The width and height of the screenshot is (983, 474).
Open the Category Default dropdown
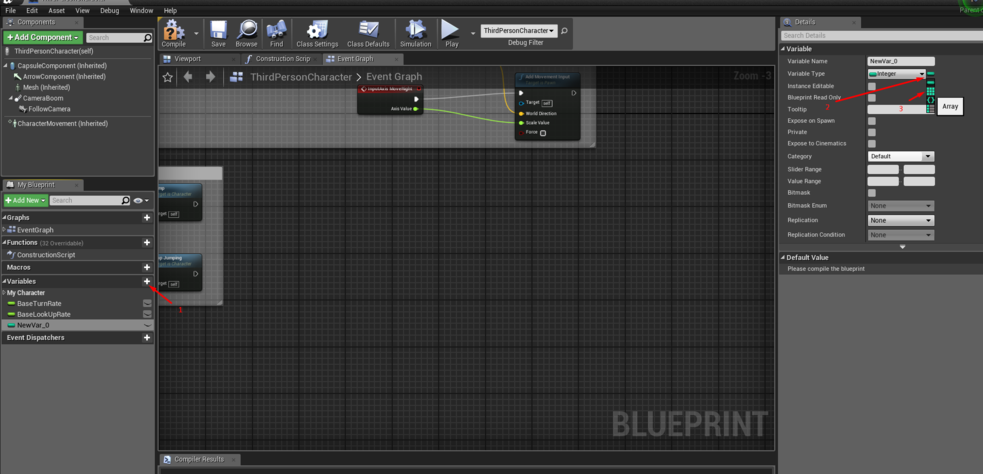pos(901,156)
